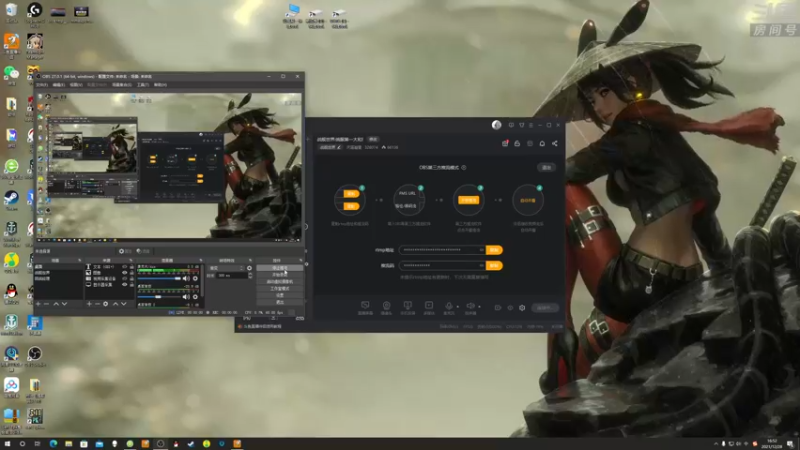Image resolution: width=800 pixels, height=450 pixels.
Task: Click first screen-capture icon in streaming toolbar
Action: [x=365, y=305]
